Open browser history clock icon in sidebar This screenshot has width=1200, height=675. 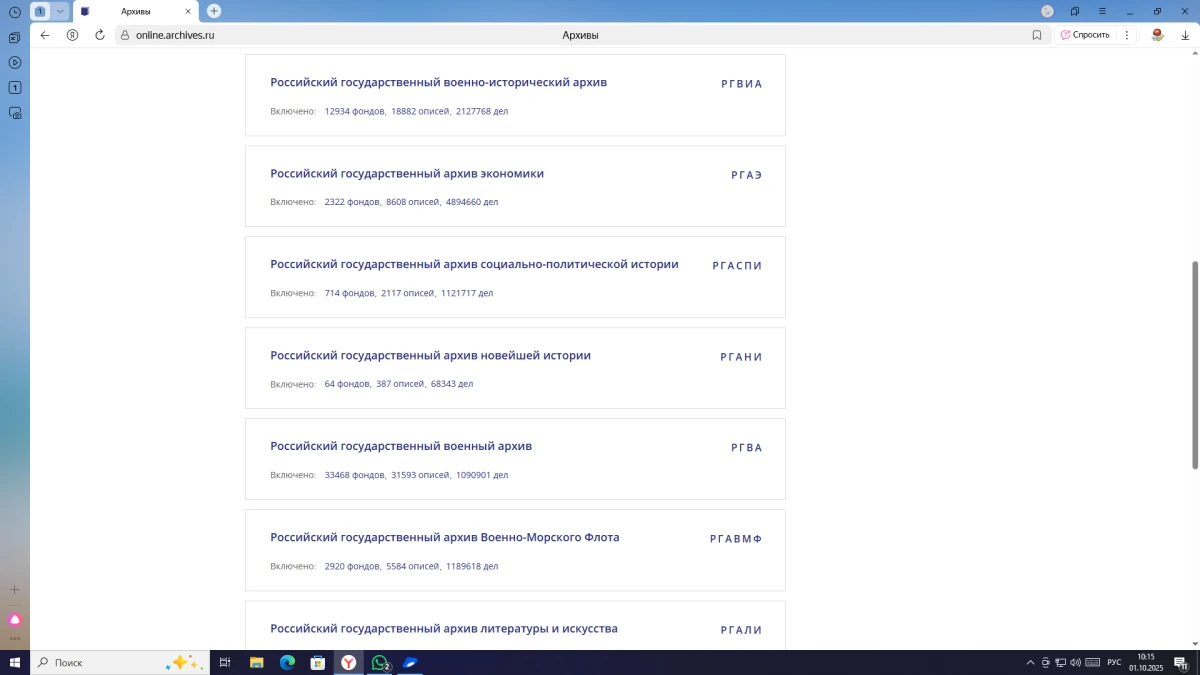[x=14, y=12]
